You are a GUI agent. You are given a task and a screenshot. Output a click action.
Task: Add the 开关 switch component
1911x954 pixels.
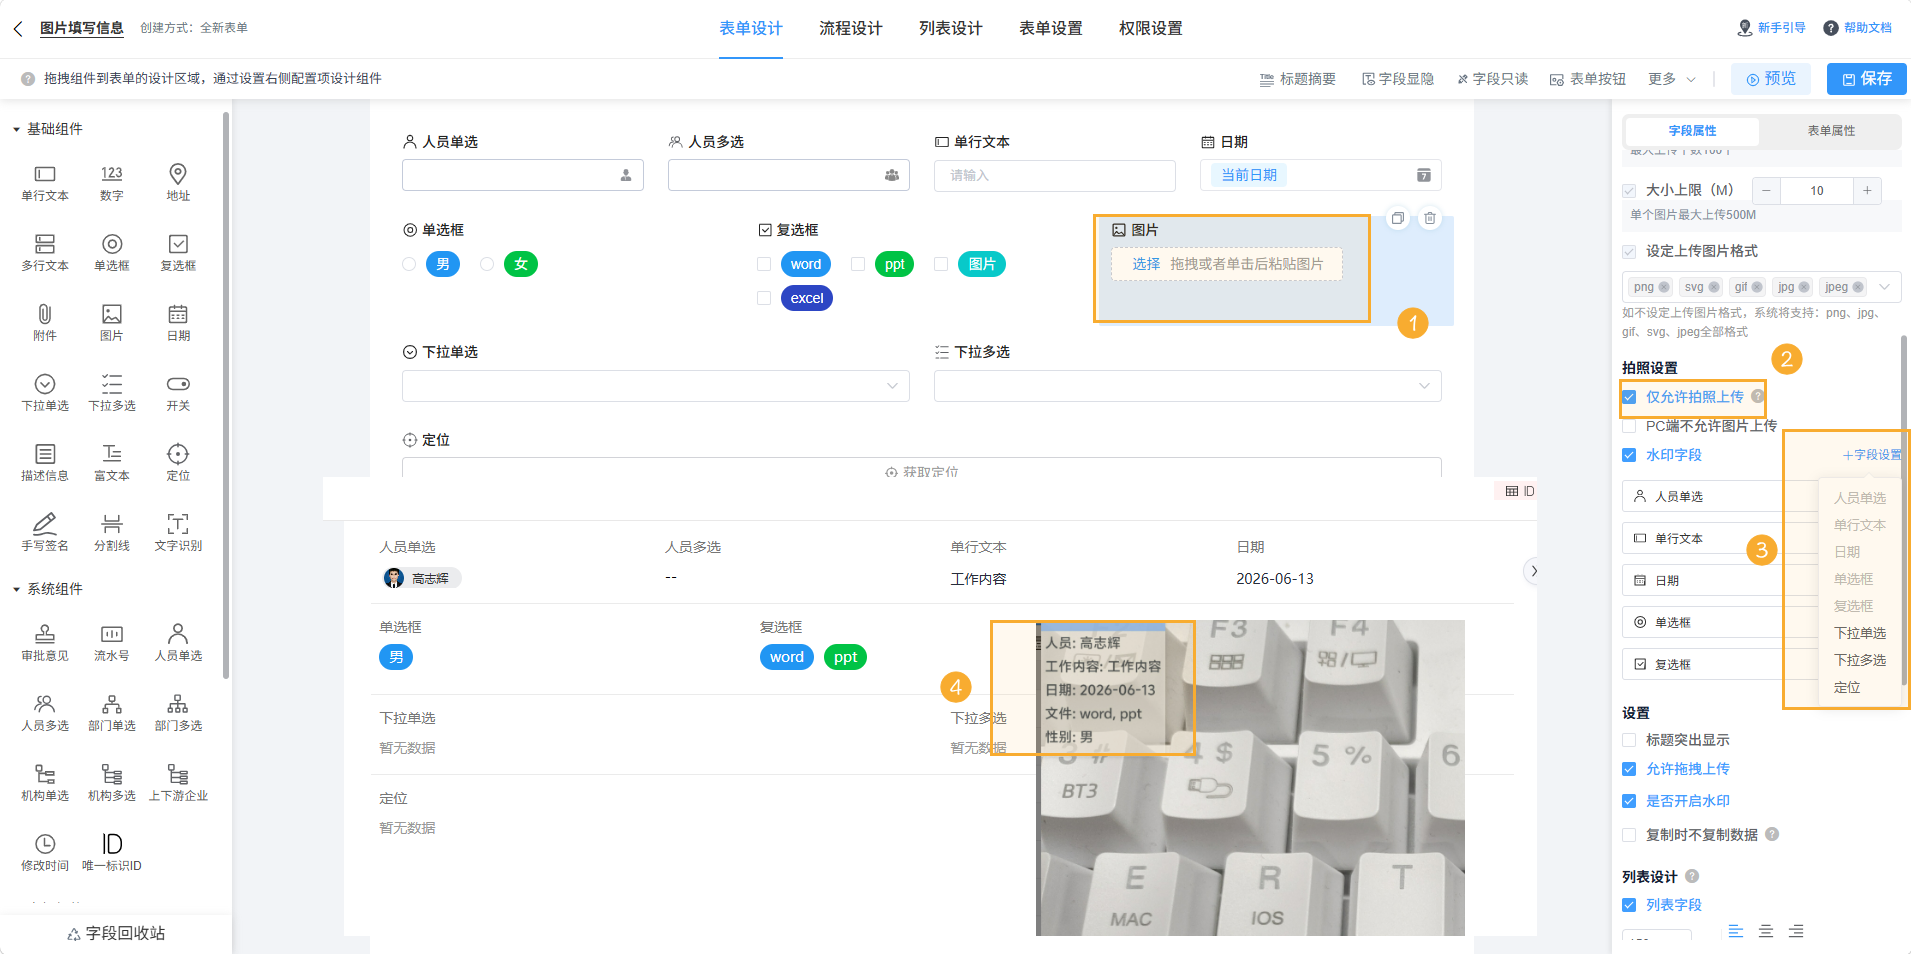coord(178,393)
